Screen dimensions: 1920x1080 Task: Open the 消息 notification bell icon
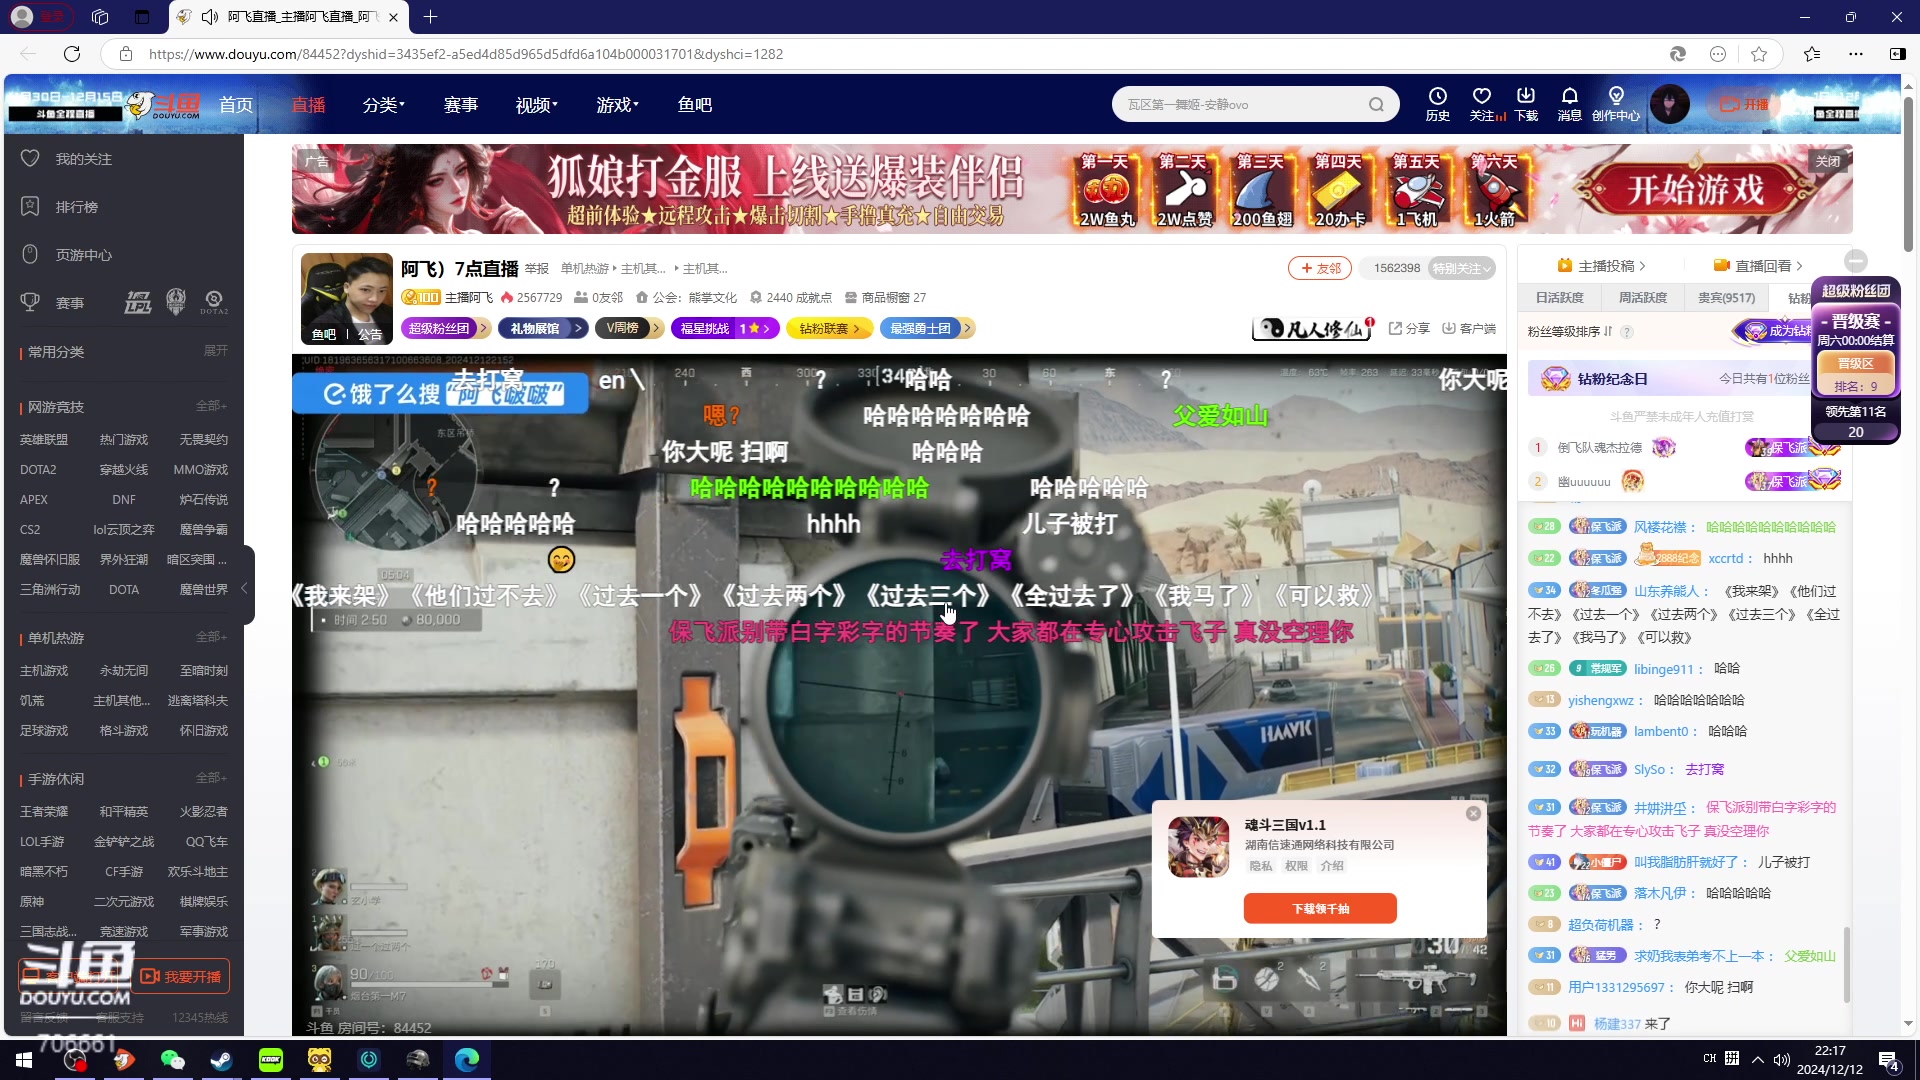pos(1569,104)
